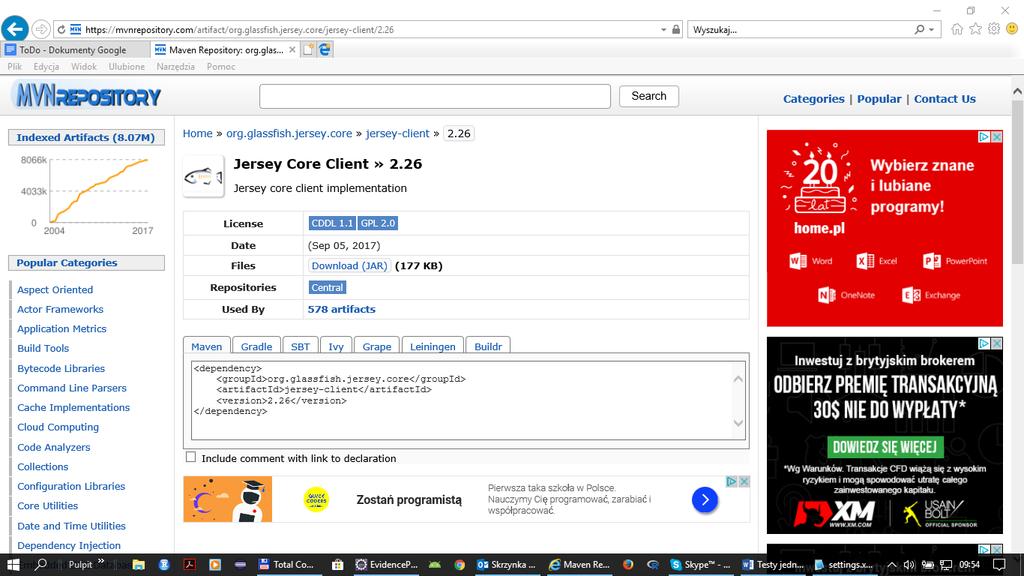This screenshot has width=1024, height=576.
Task: Click the Search button
Action: (x=648, y=96)
